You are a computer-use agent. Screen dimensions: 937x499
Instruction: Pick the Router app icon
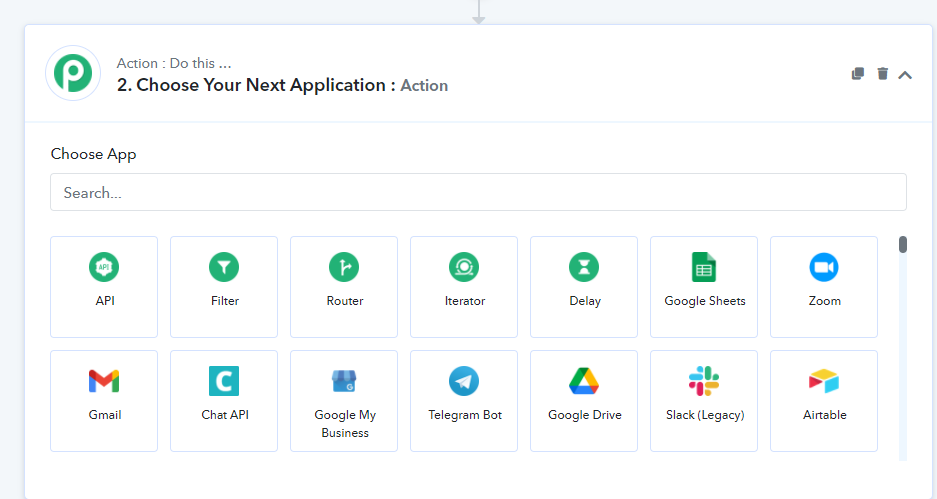point(344,267)
